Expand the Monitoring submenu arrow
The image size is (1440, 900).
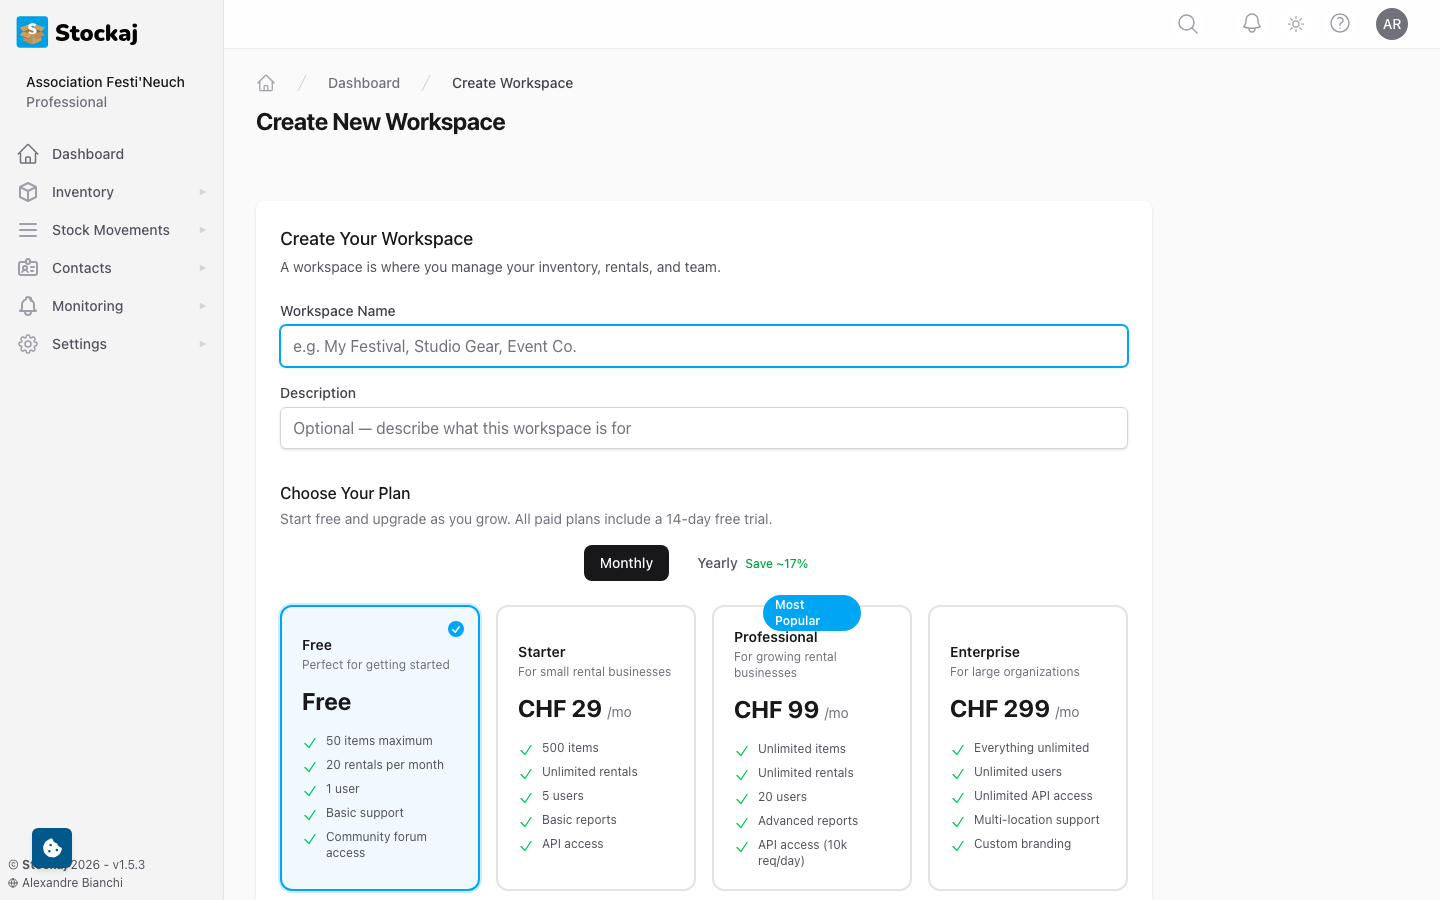pyautogui.click(x=202, y=306)
